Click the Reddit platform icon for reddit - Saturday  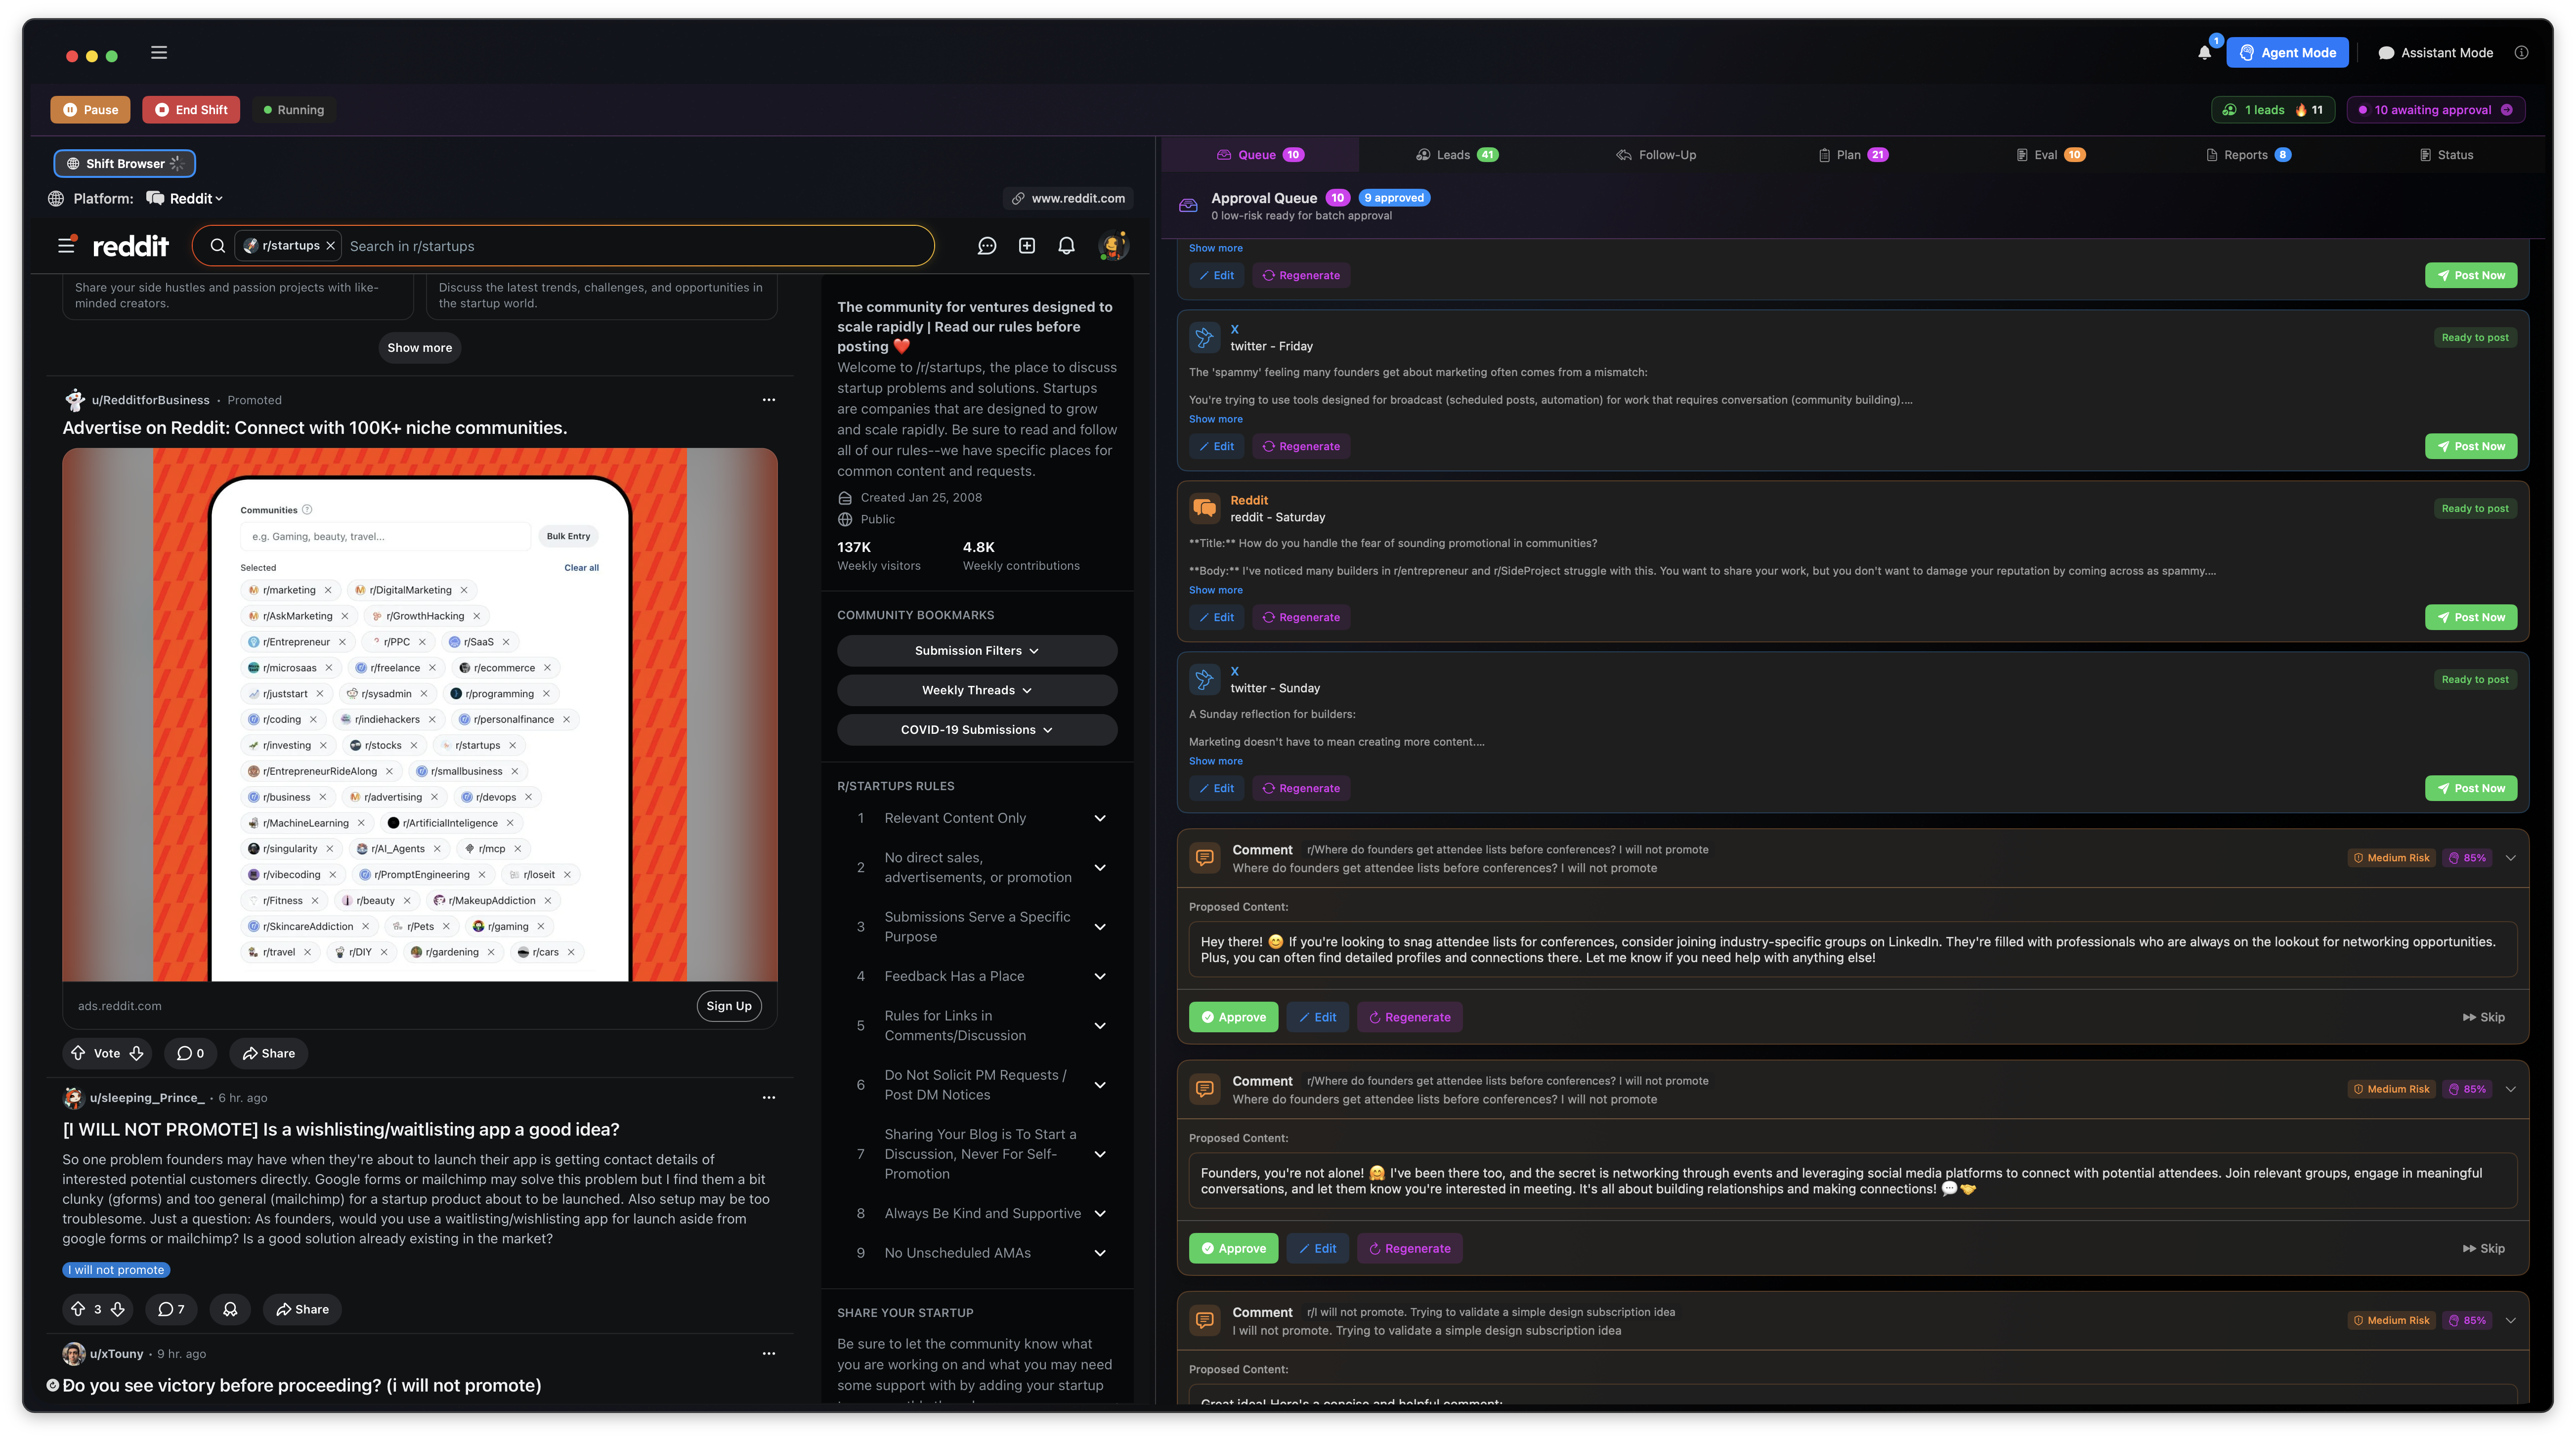coord(1204,508)
